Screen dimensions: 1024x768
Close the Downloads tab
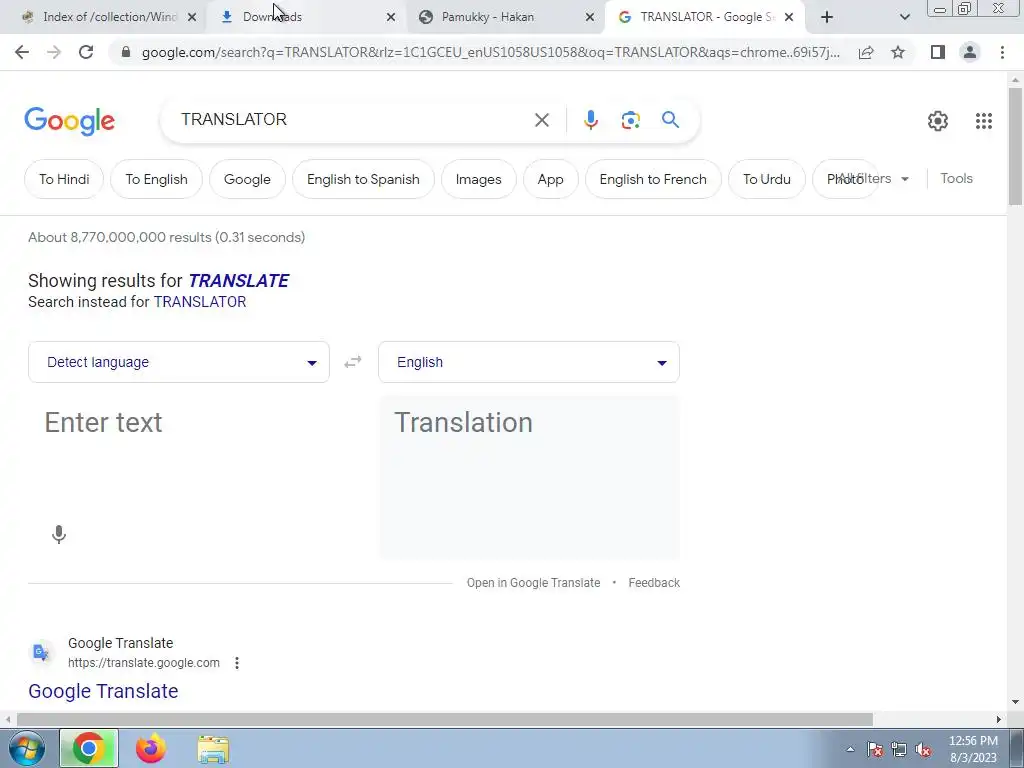[391, 17]
